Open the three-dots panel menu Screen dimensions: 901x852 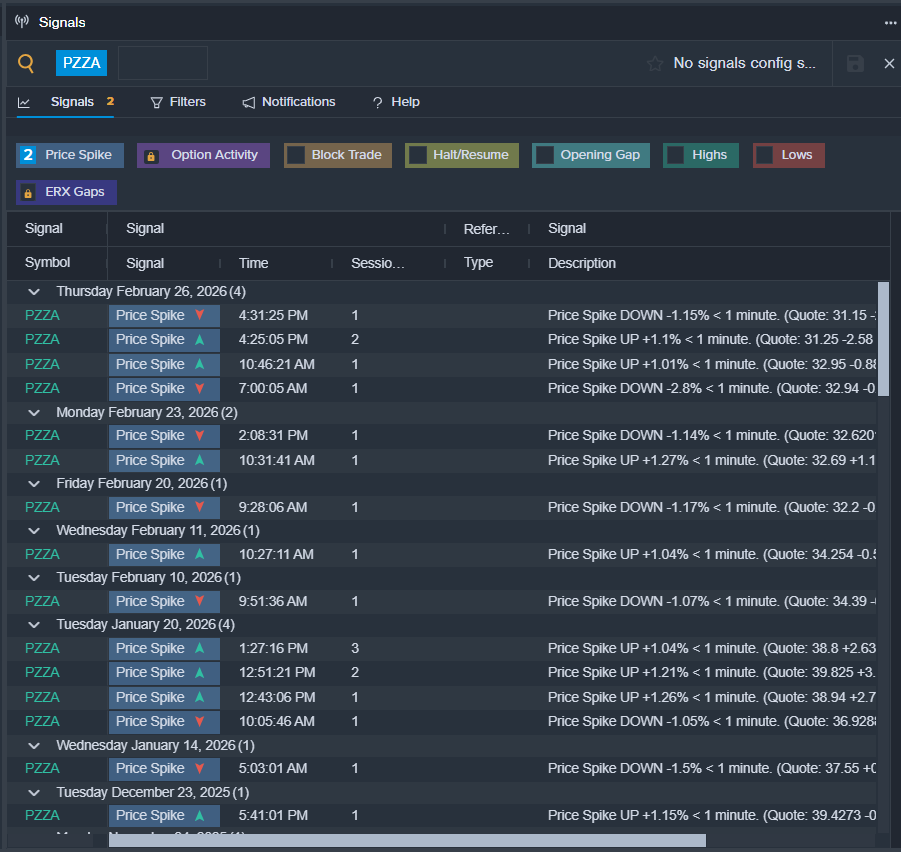pos(890,22)
